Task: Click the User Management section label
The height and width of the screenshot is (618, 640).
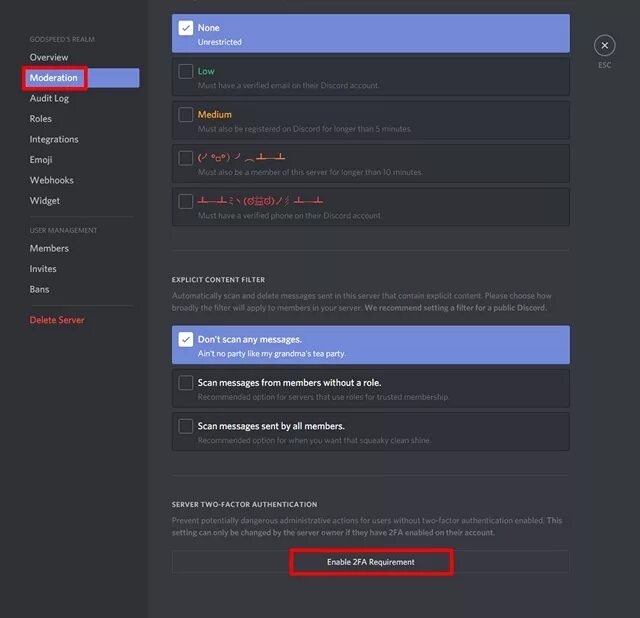Action: [x=63, y=230]
